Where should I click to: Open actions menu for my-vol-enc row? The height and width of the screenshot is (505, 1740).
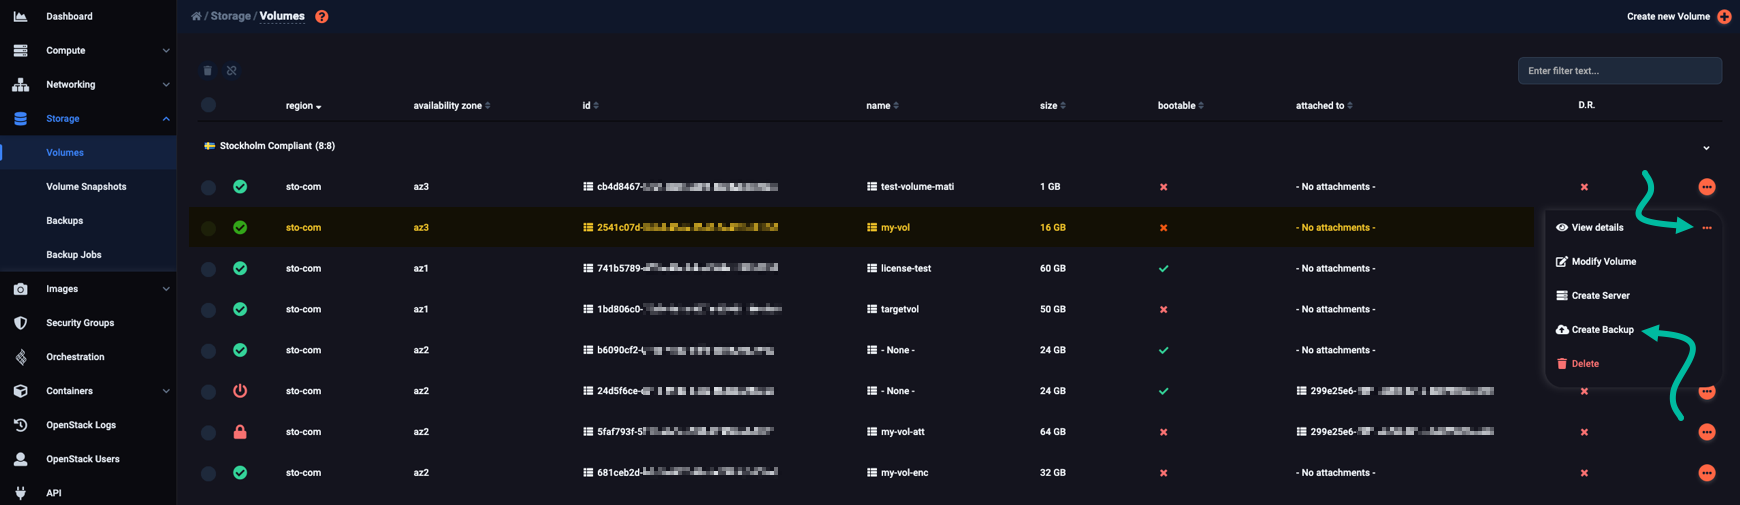[1707, 473]
